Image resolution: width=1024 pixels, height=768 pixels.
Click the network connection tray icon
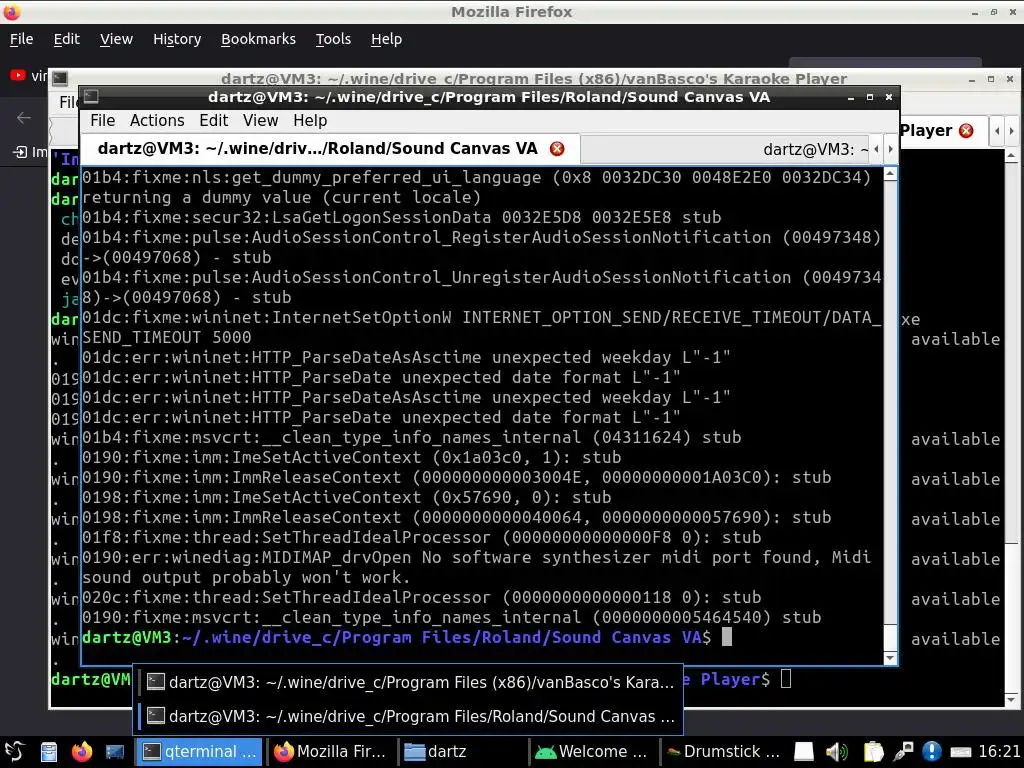pos(904,752)
